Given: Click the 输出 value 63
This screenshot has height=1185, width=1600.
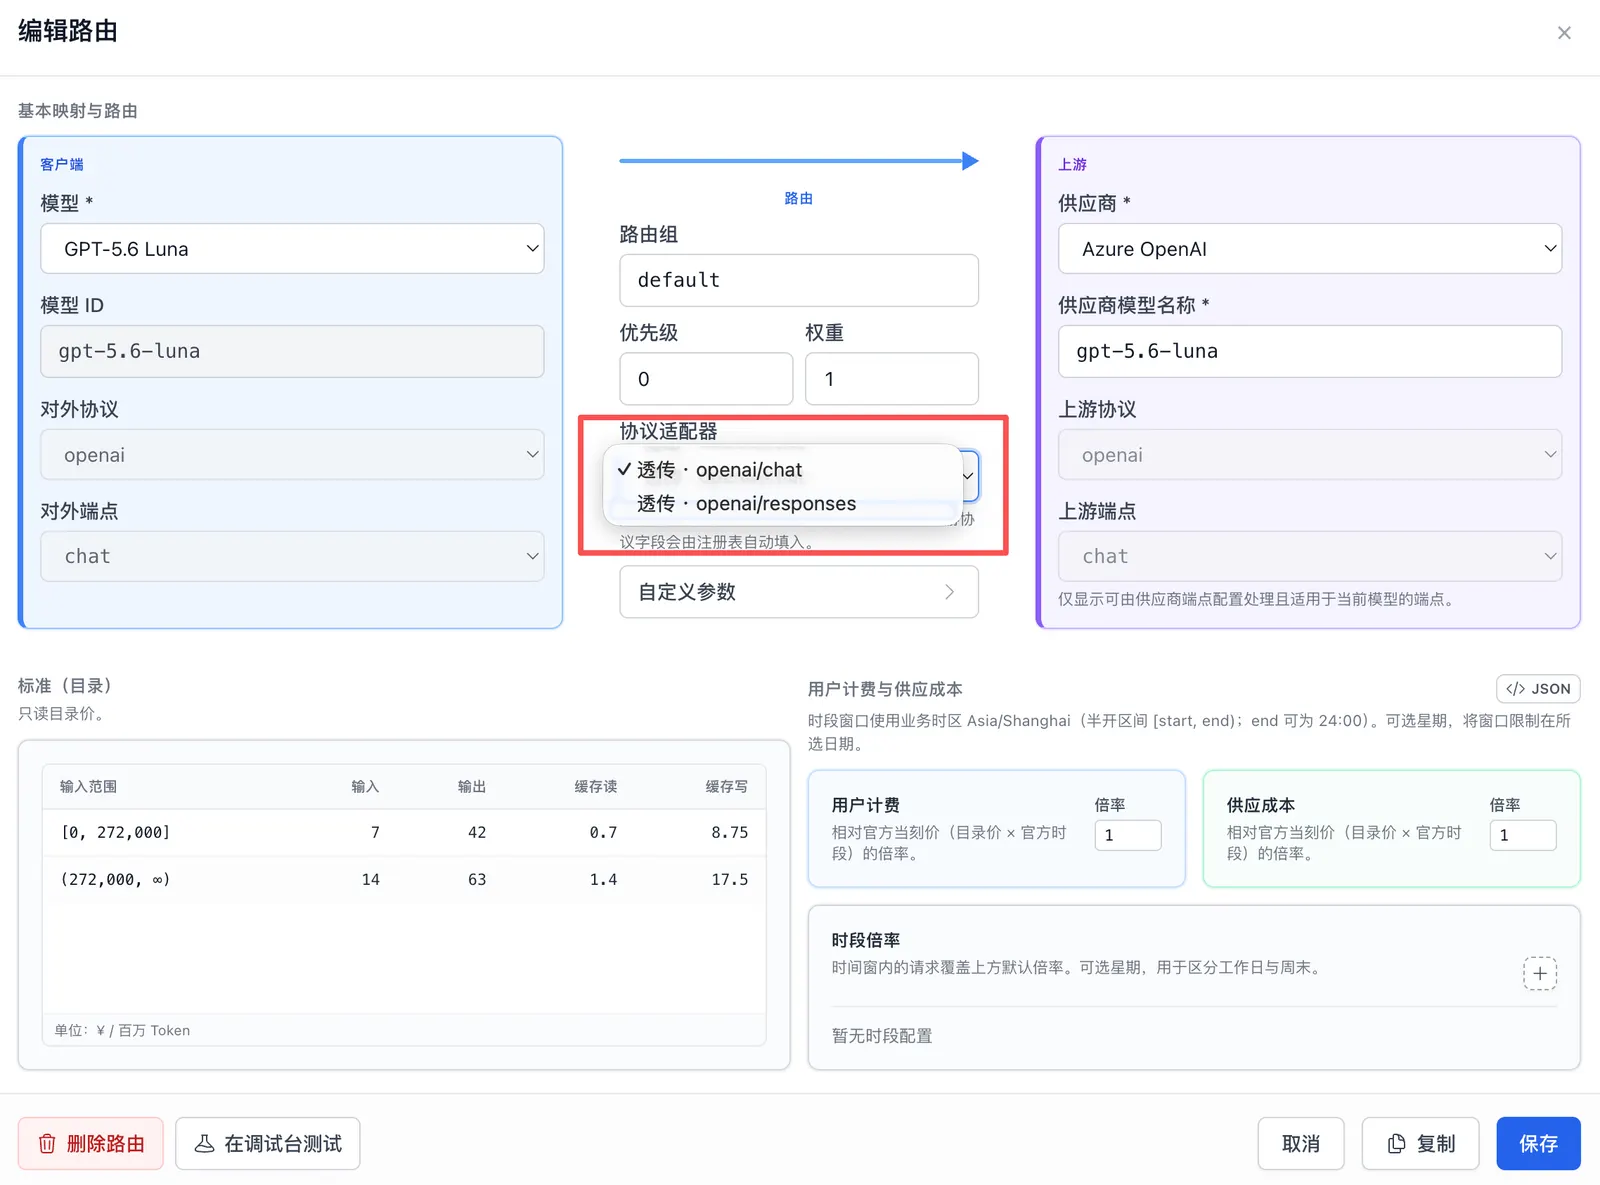Looking at the screenshot, I should pos(477,879).
